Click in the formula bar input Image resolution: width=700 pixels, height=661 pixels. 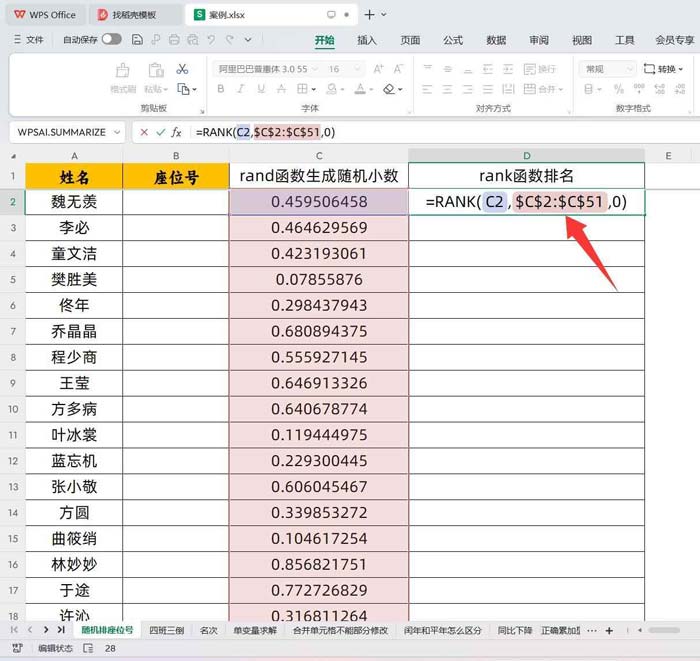point(446,132)
